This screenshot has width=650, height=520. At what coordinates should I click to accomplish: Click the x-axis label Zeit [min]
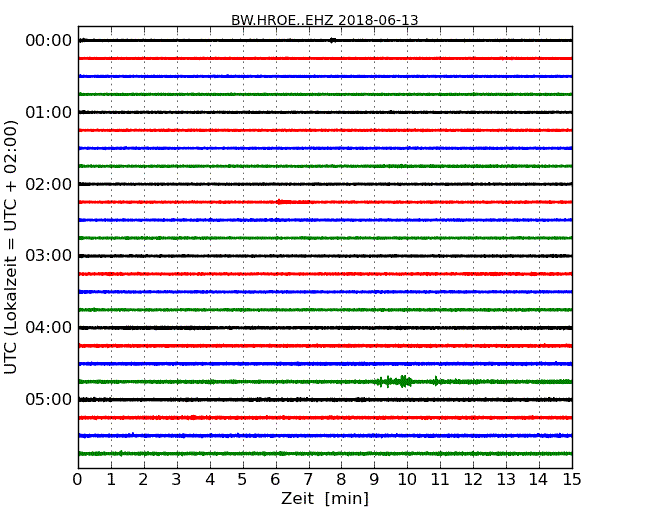pyautogui.click(x=325, y=498)
